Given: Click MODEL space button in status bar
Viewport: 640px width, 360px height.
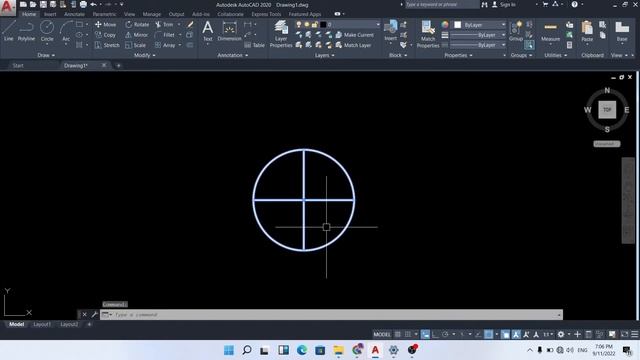Looking at the screenshot, I should 382,334.
